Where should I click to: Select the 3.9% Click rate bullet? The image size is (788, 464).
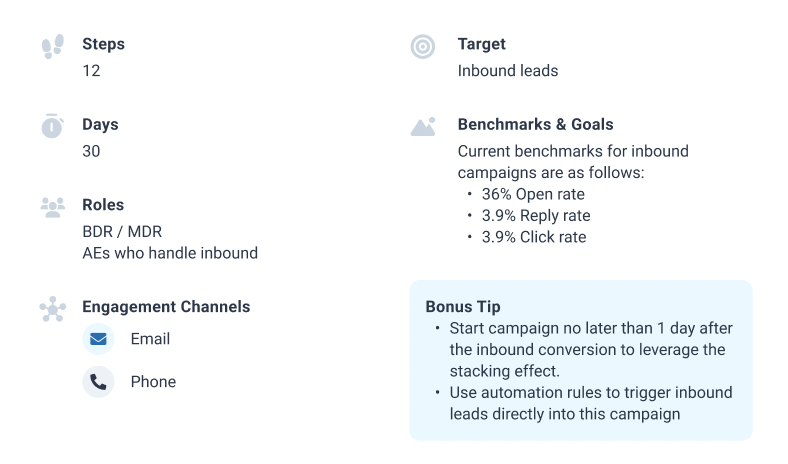534,237
